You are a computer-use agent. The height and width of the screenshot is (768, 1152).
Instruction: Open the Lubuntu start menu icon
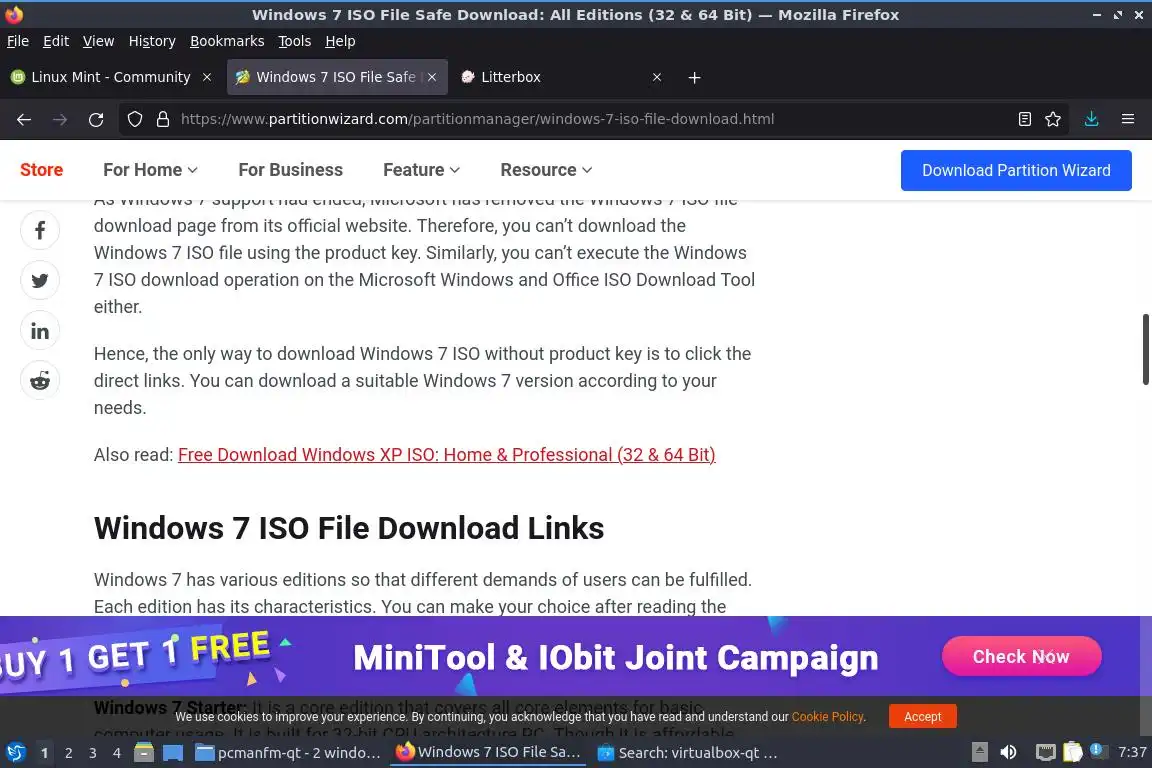pos(15,753)
